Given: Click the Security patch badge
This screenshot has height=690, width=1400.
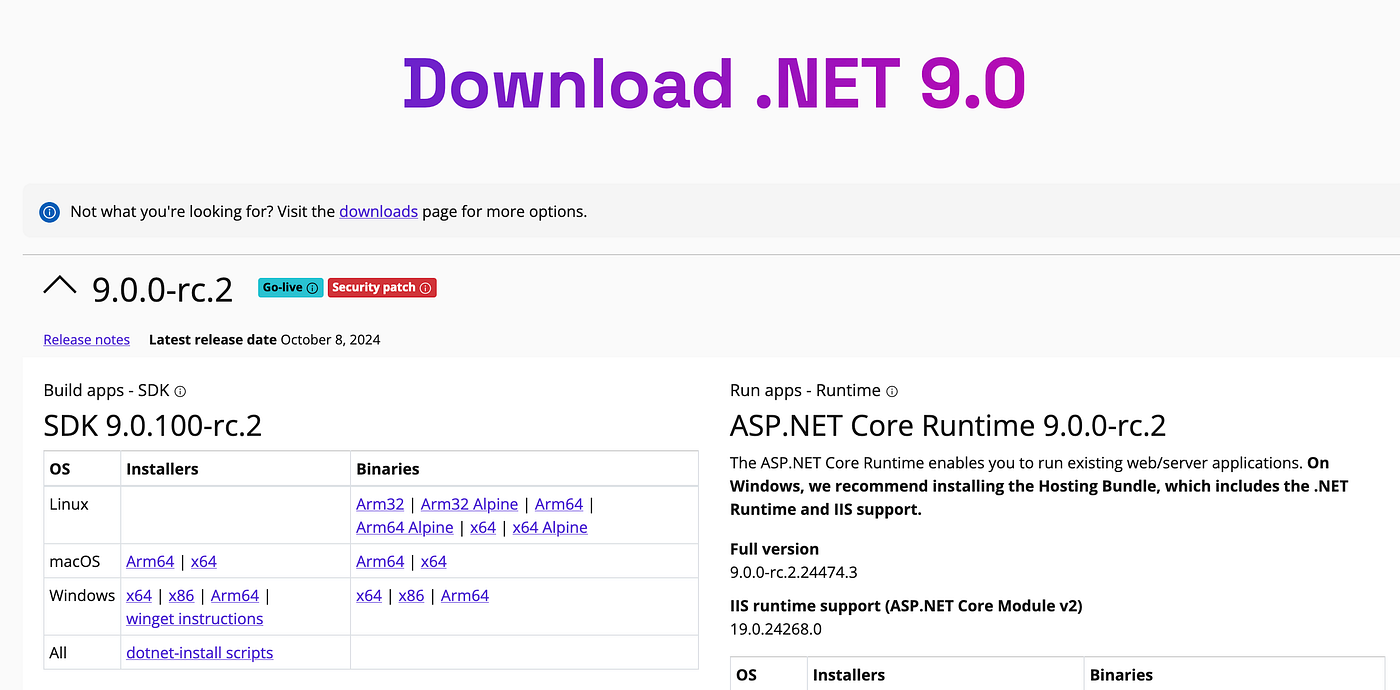Looking at the screenshot, I should [382, 288].
